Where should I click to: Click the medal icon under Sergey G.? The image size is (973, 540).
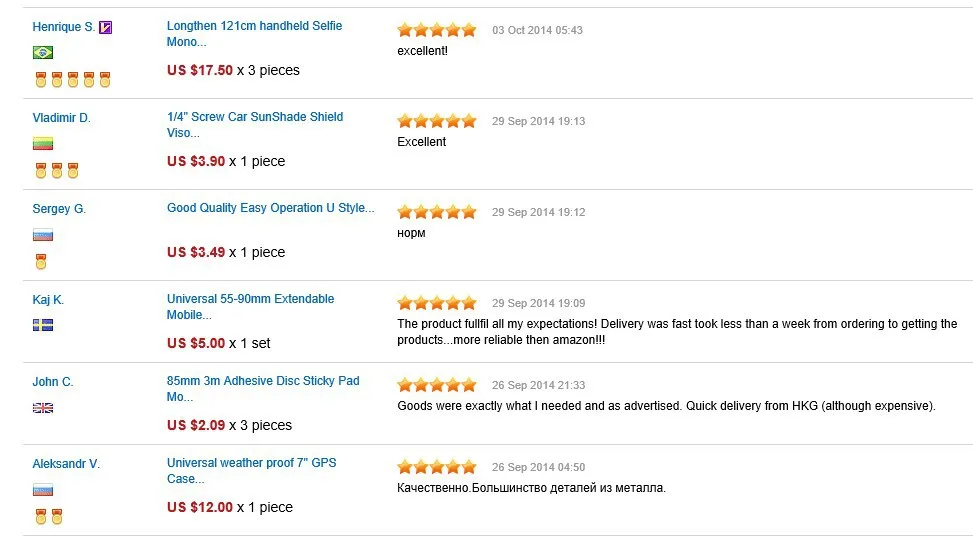[x=41, y=262]
